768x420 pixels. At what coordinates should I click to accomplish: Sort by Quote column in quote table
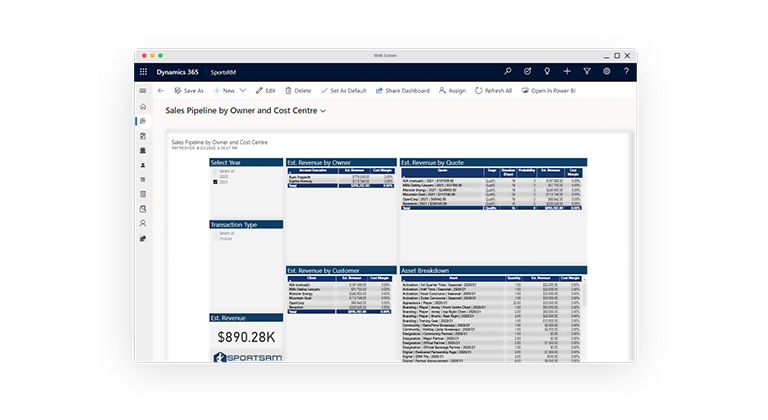pos(442,172)
